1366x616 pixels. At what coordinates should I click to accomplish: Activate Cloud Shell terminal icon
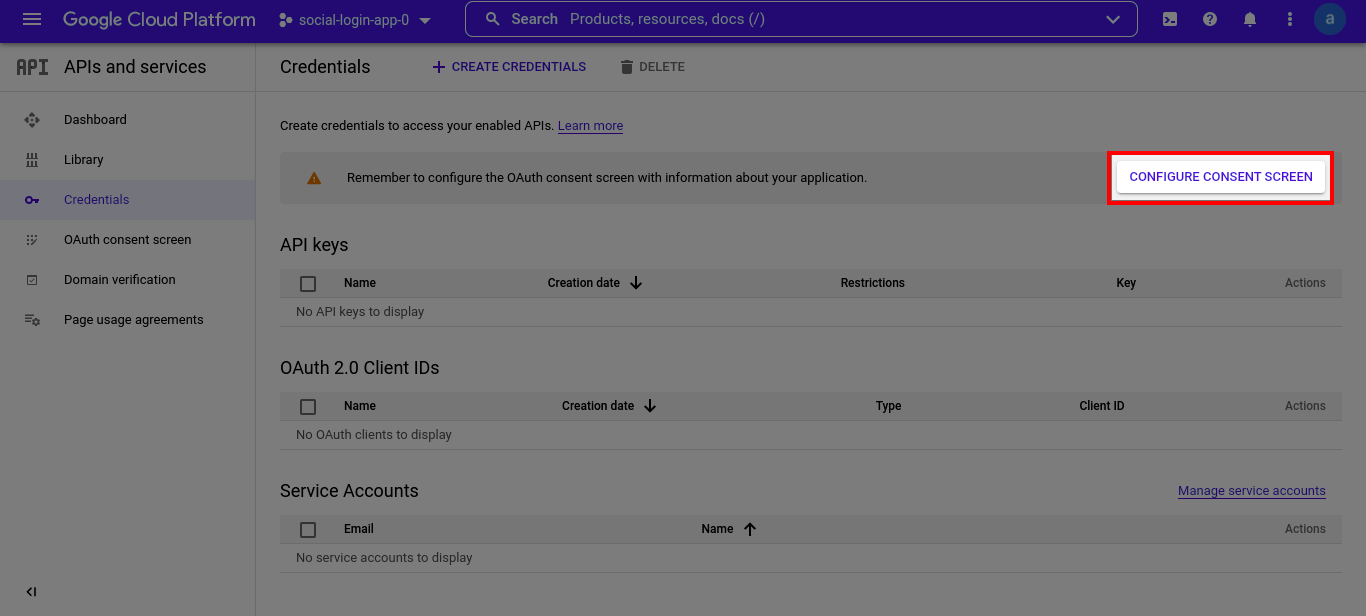pyautogui.click(x=1170, y=19)
